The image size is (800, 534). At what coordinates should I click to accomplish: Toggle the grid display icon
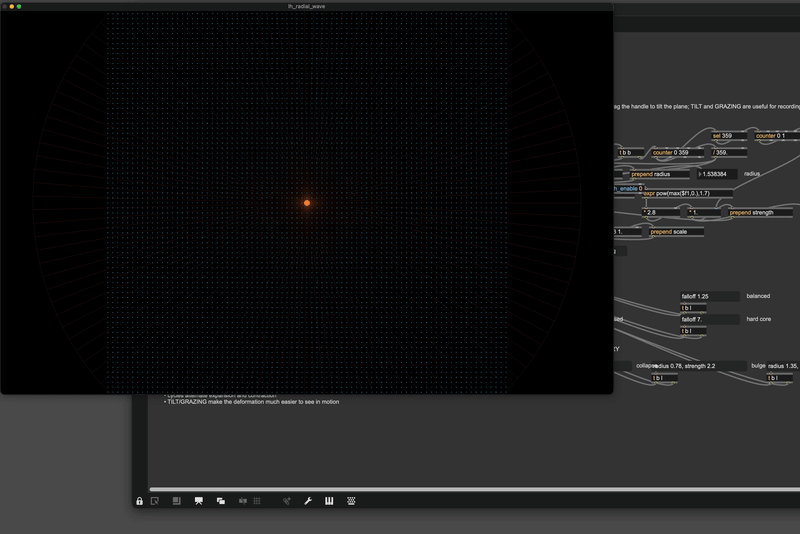pyautogui.click(x=257, y=501)
